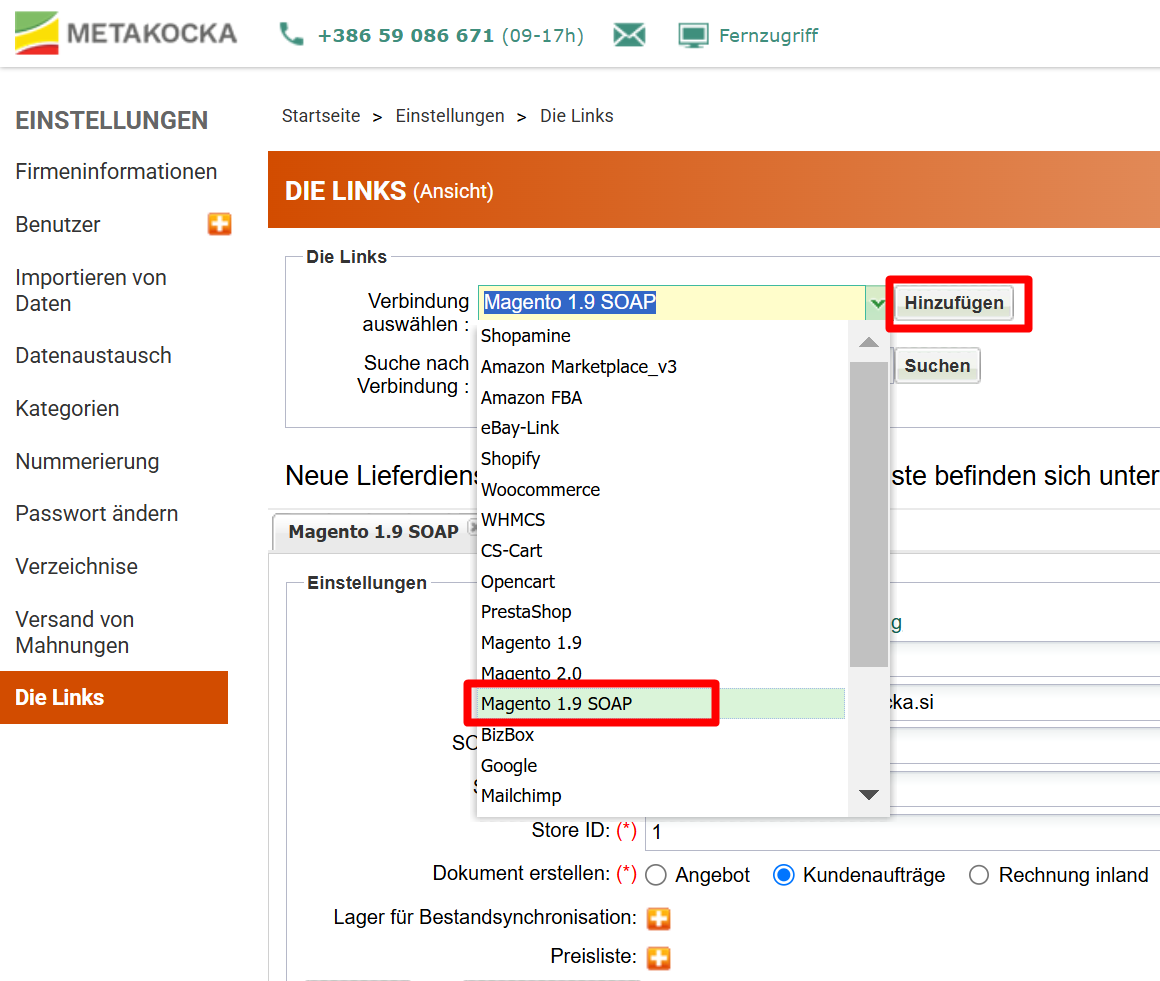The image size is (1160, 981).
Task: Choose BizBox option
Action: pos(661,735)
